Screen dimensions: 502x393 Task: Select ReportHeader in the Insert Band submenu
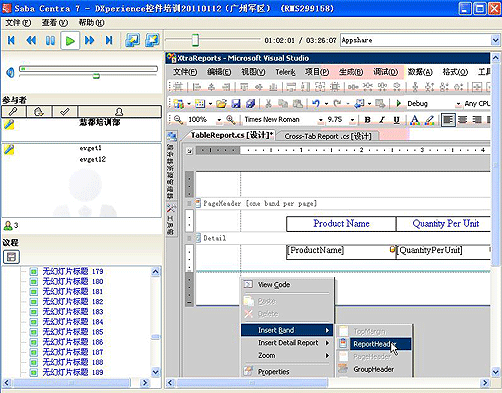[x=375, y=344]
